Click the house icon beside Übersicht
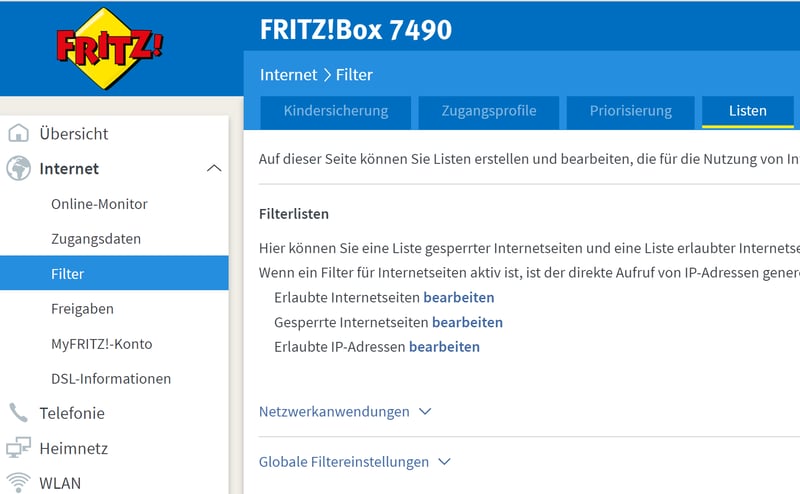Viewport: 800px width, 494px height. tap(18, 133)
